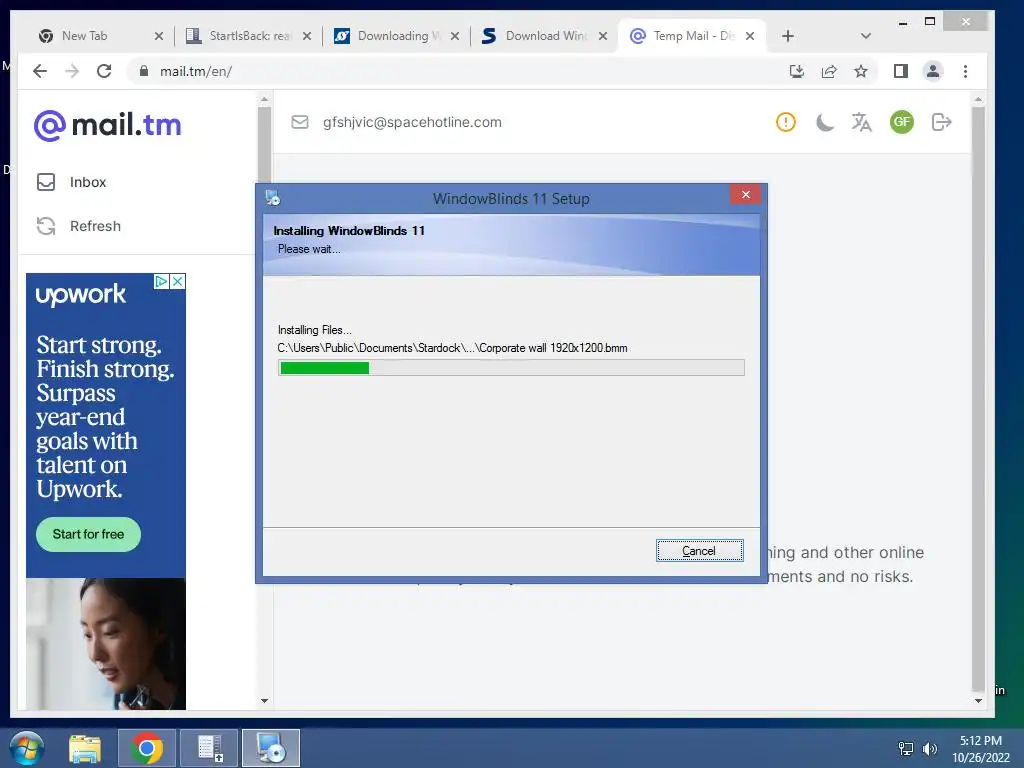Open File Explorer from taskbar
The image size is (1024, 768).
coord(85,748)
